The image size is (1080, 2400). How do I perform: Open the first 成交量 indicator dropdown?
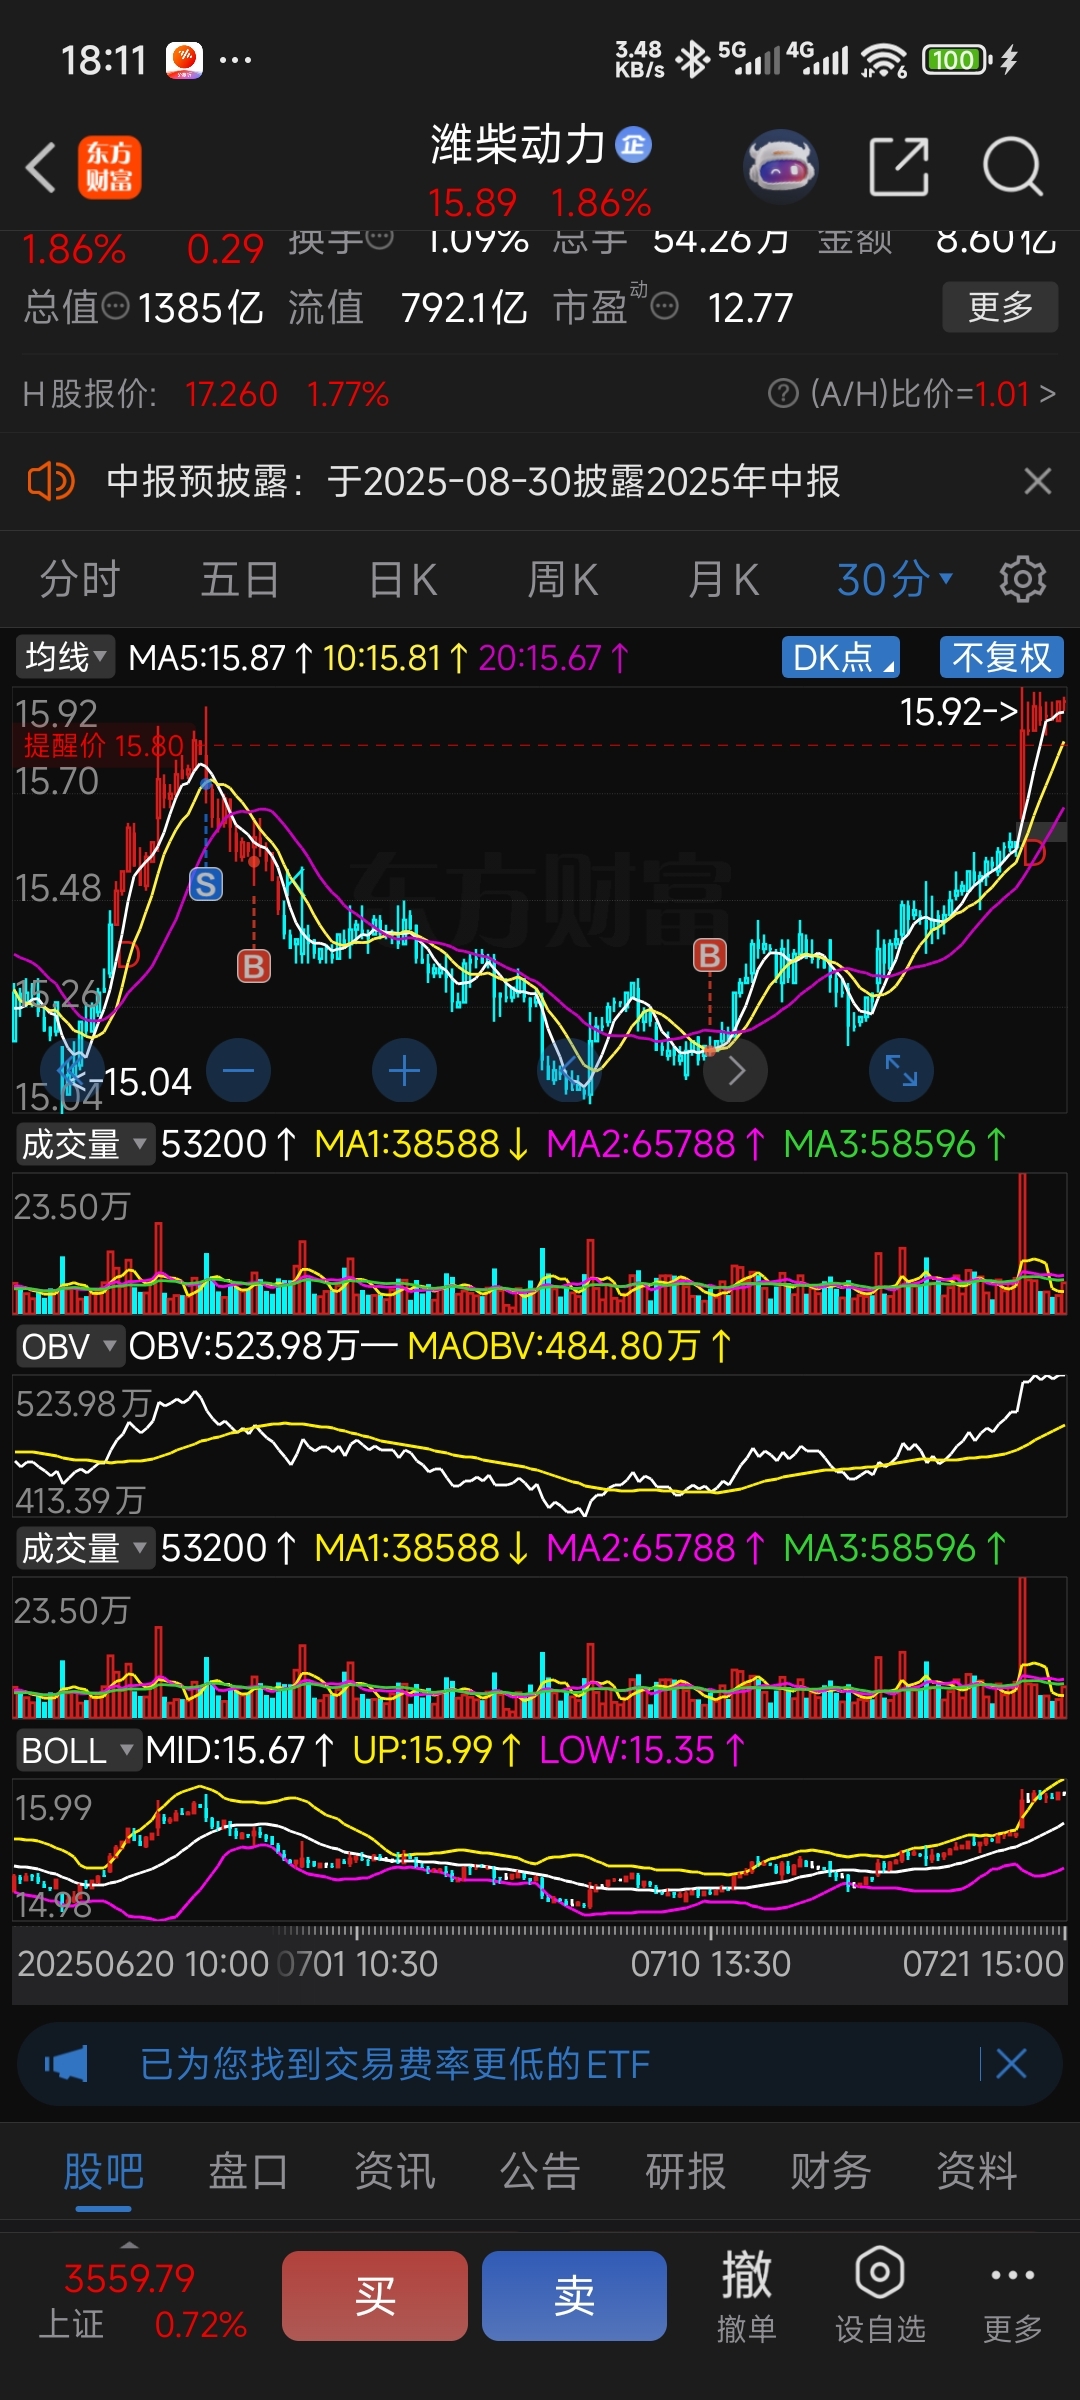click(84, 1143)
